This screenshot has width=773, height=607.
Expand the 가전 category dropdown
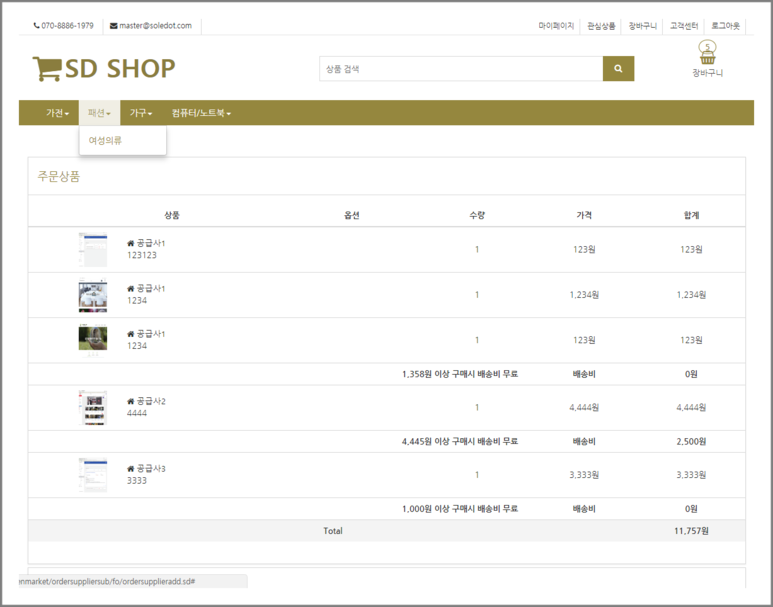57,113
